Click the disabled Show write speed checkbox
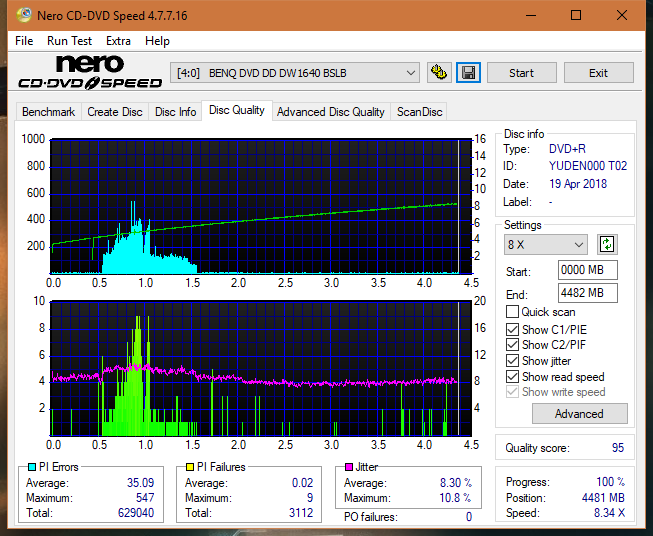 512,392
